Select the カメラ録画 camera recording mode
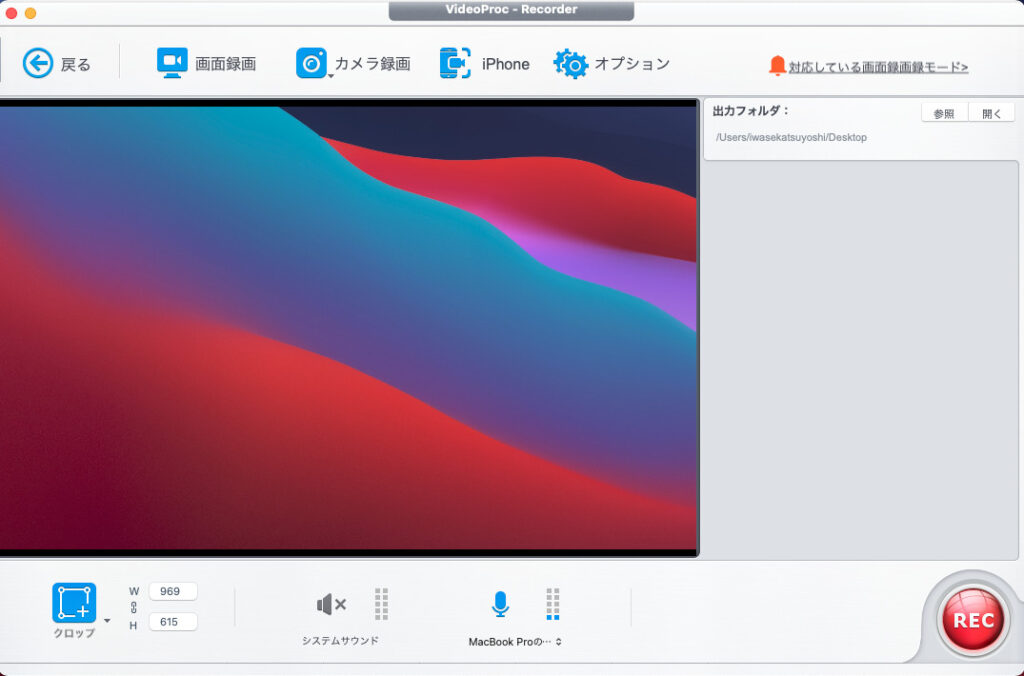The image size is (1024, 676). coord(353,63)
